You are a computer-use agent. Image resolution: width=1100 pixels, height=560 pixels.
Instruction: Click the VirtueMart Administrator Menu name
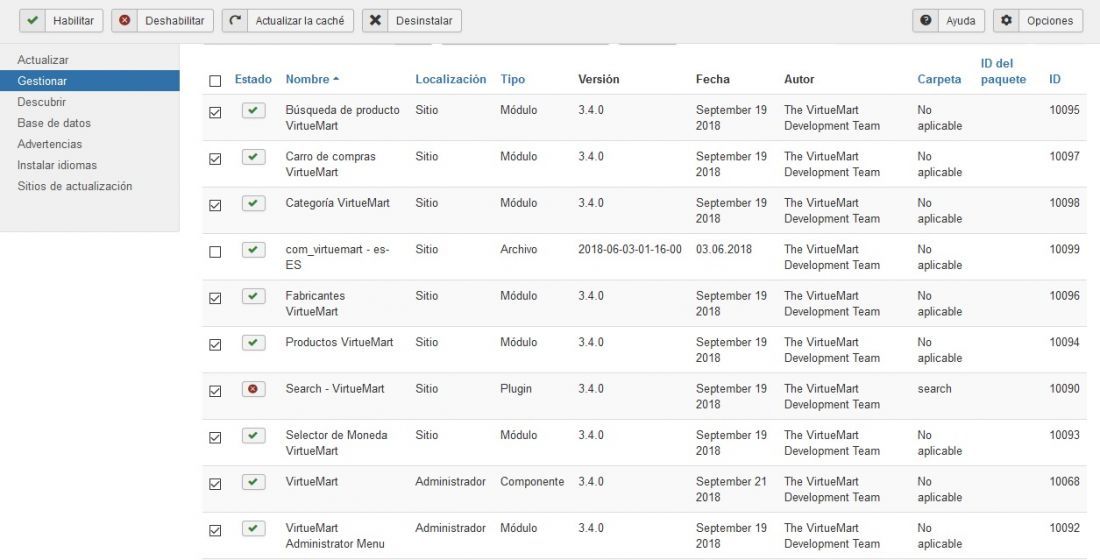pyautogui.click(x=335, y=535)
